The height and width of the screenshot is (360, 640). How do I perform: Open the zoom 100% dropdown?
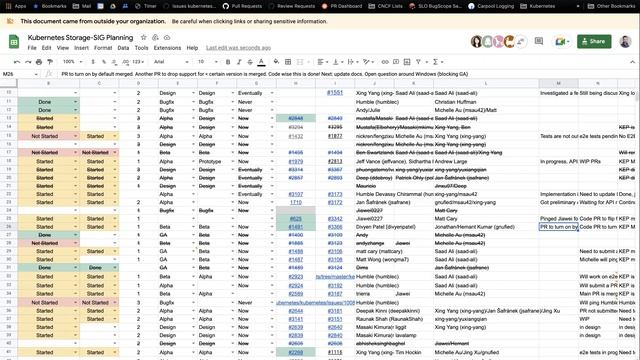coord(73,62)
